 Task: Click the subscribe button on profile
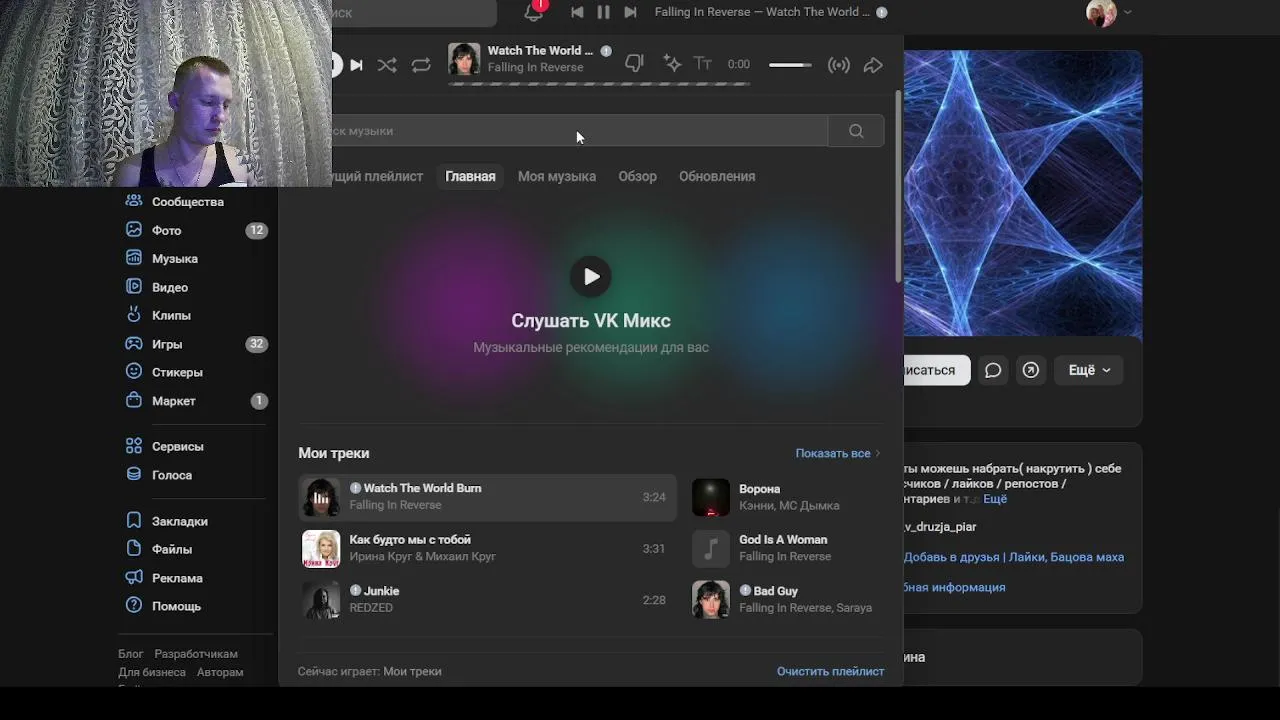point(937,370)
